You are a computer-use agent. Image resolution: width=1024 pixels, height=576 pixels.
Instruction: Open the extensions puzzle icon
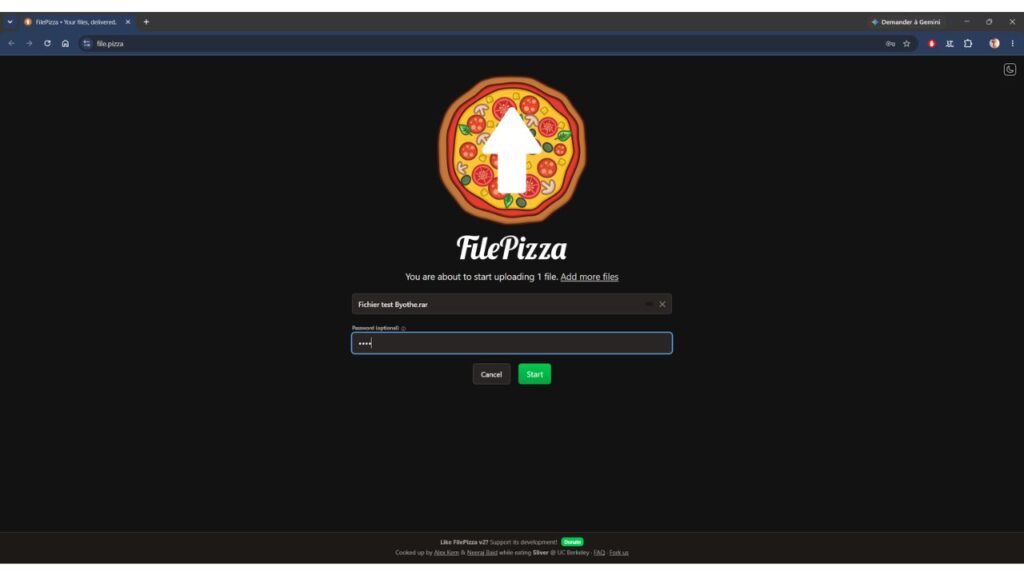pyautogui.click(x=968, y=44)
